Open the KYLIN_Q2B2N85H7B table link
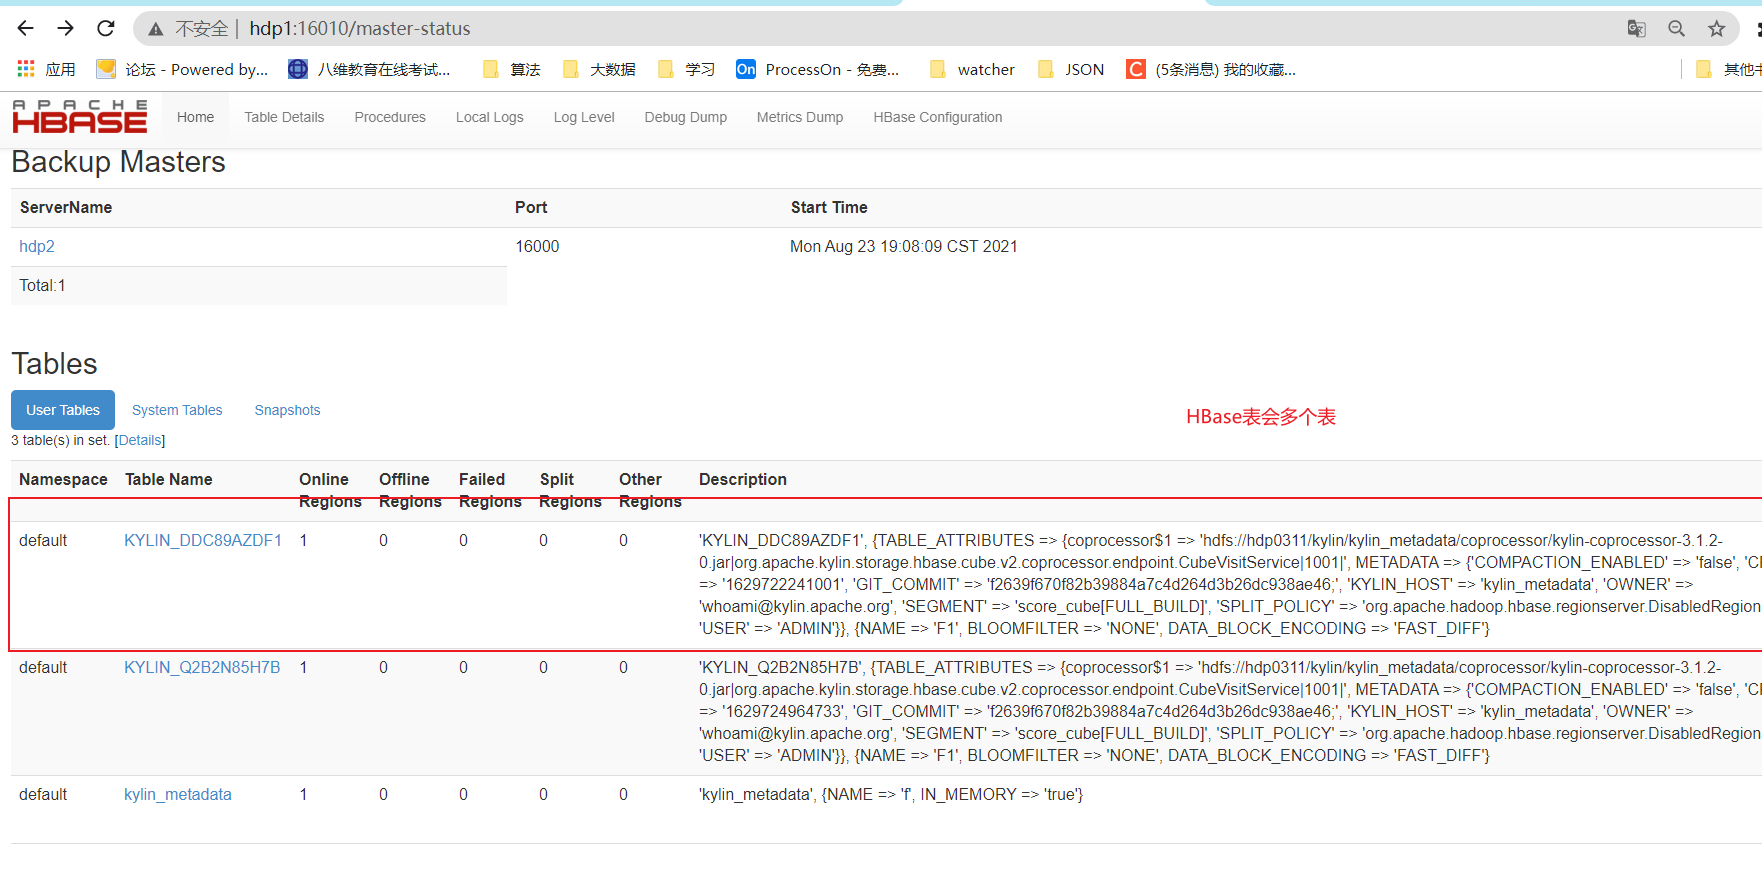The height and width of the screenshot is (878, 1762). [x=202, y=667]
